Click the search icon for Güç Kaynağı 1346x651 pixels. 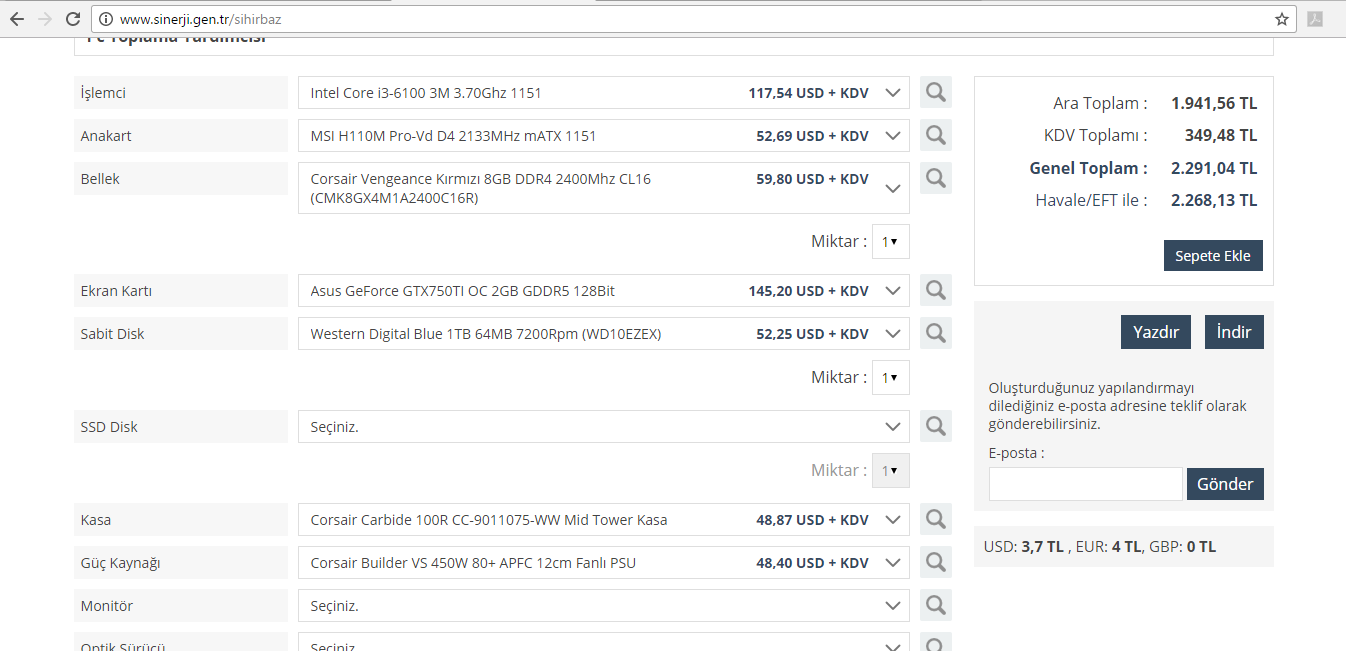point(936,562)
